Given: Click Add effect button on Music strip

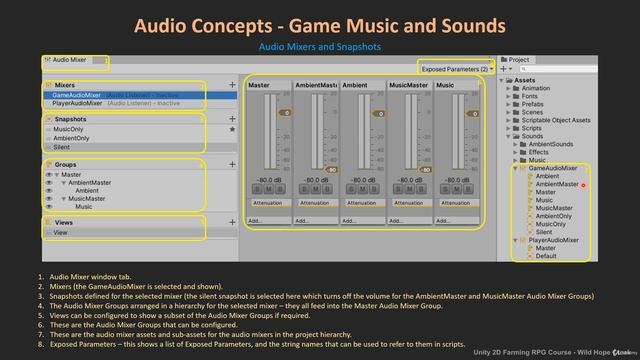Looking at the screenshot, I should [x=456, y=220].
